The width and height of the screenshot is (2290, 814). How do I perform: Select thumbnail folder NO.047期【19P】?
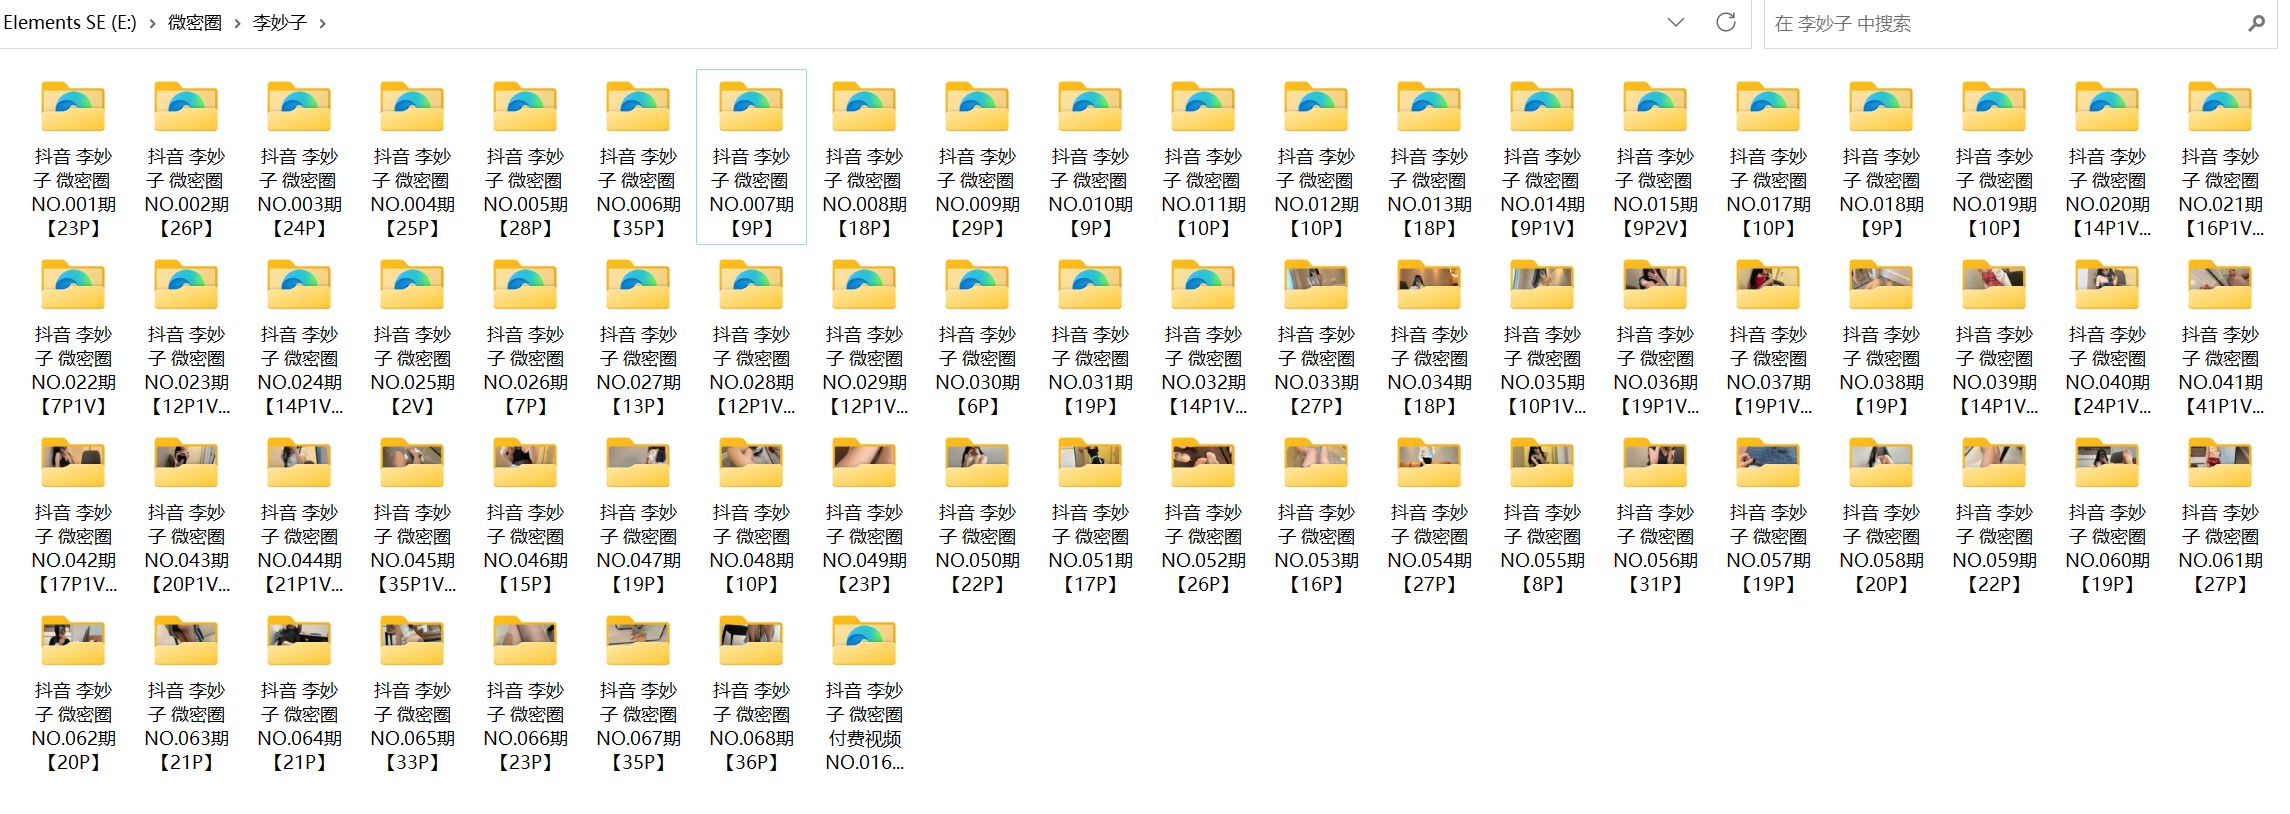tap(638, 514)
